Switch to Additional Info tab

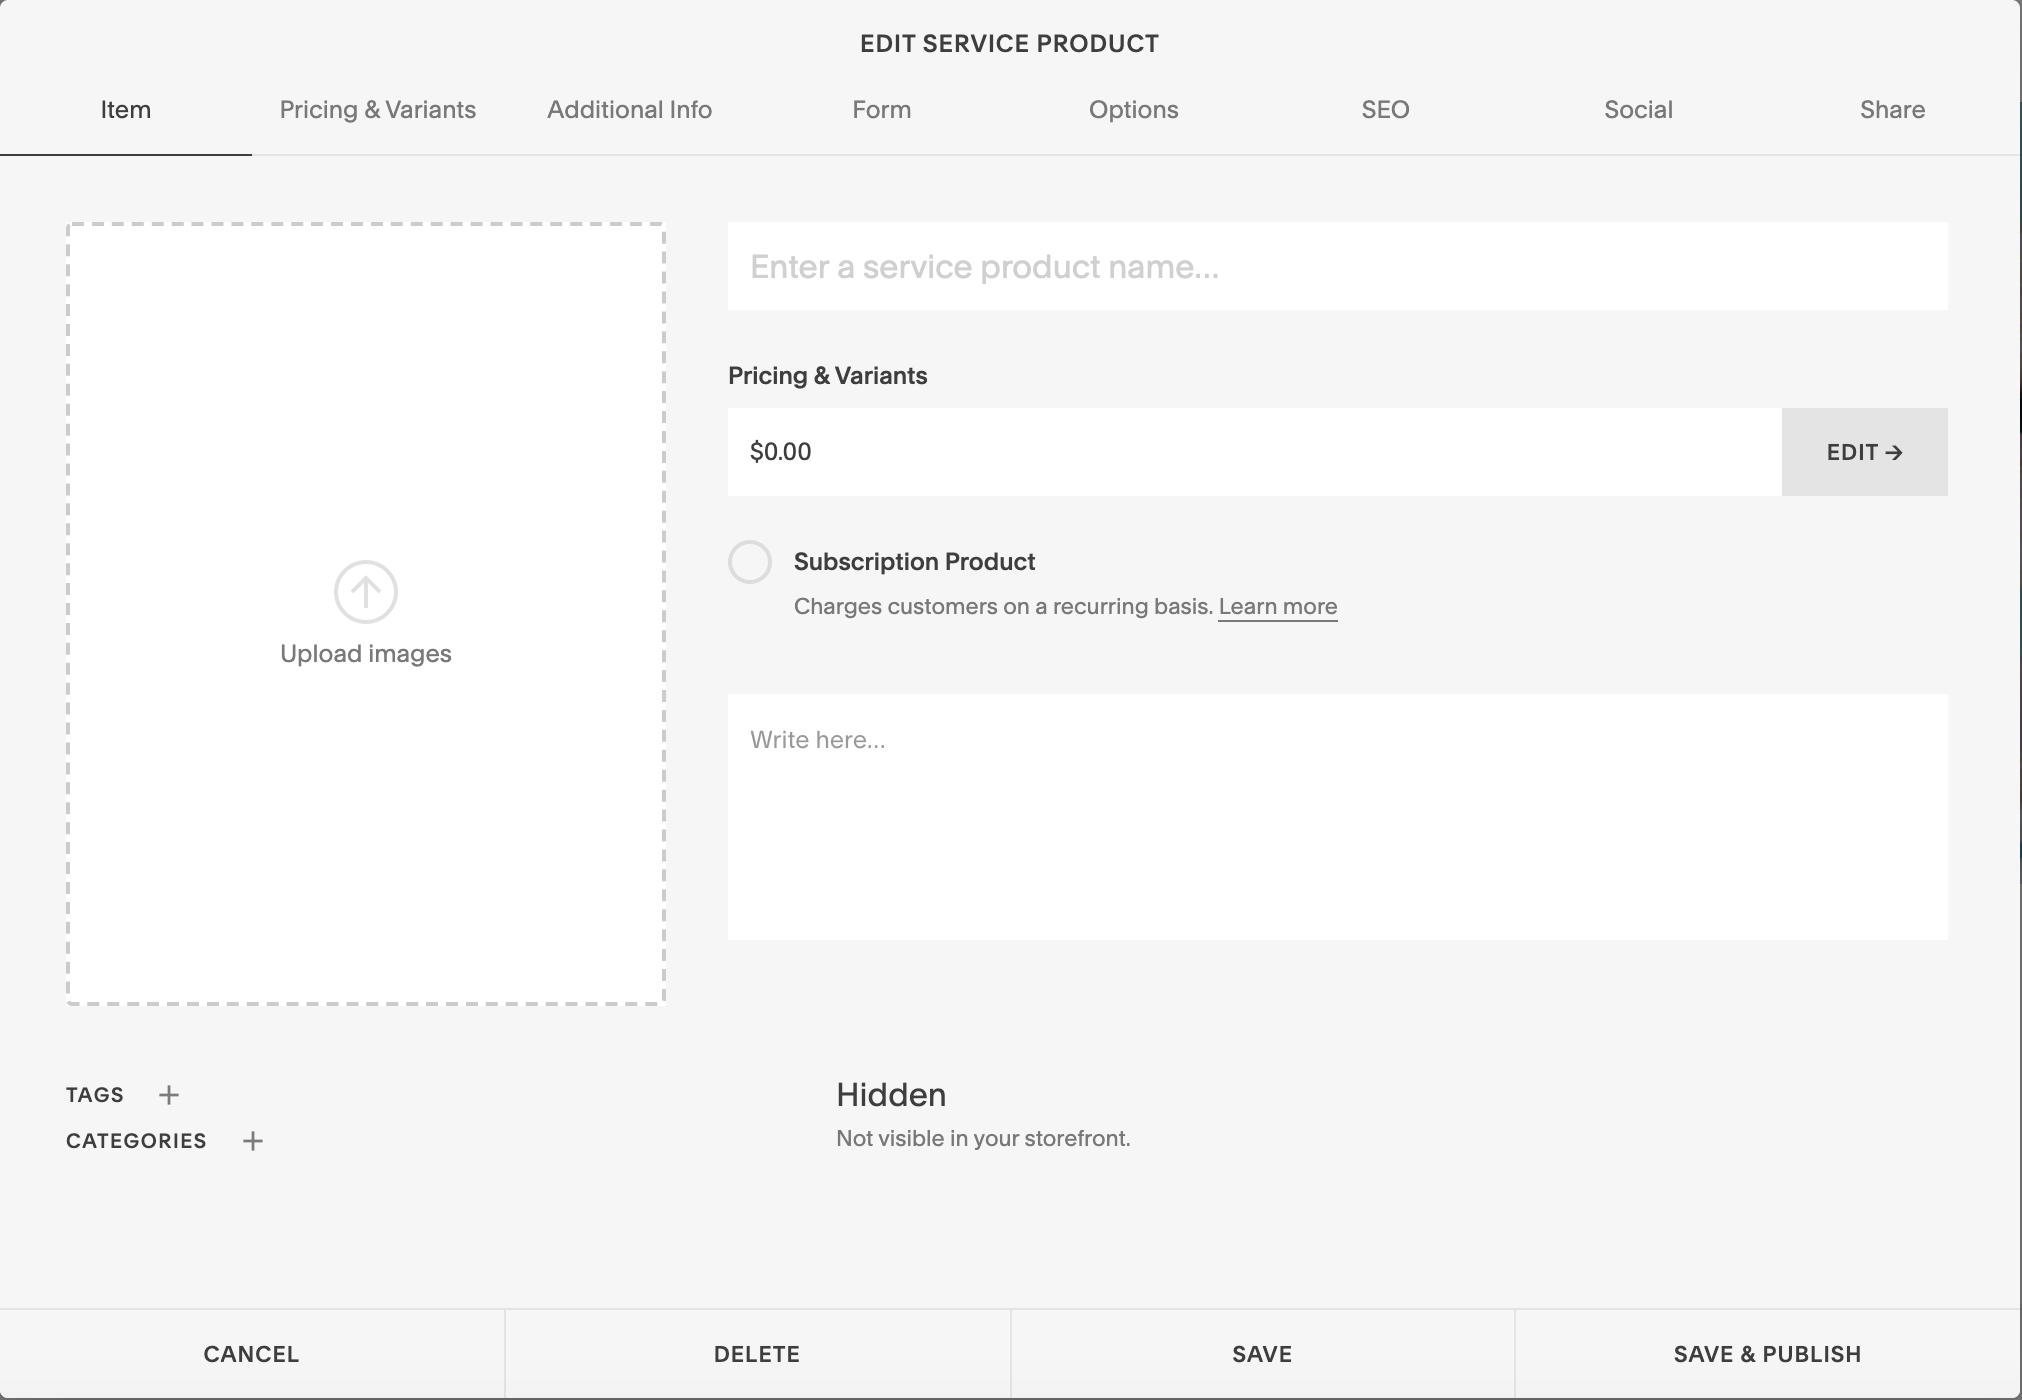coord(630,110)
